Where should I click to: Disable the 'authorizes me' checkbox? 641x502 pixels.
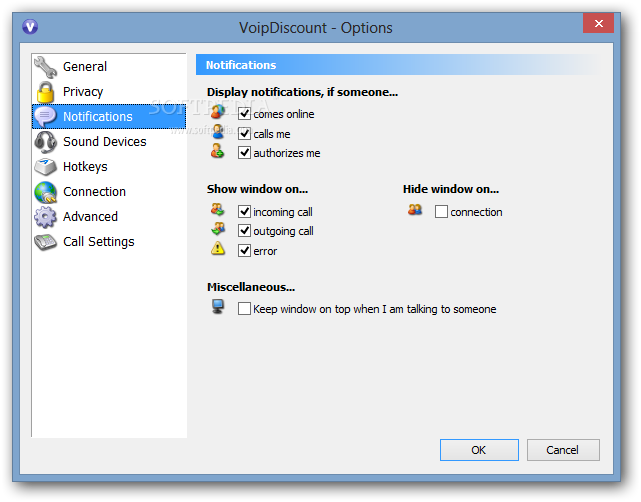pos(244,153)
